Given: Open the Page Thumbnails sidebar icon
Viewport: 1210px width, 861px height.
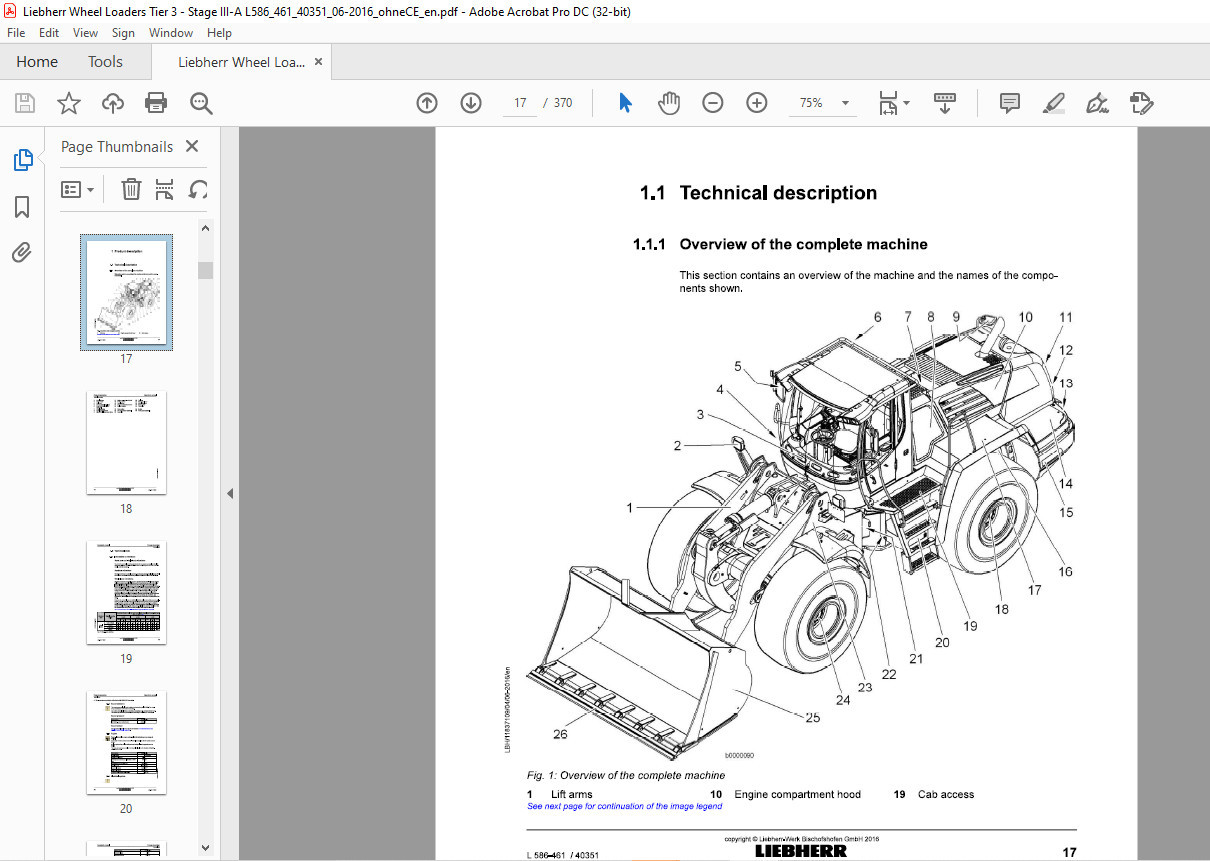Looking at the screenshot, I should tap(22, 160).
